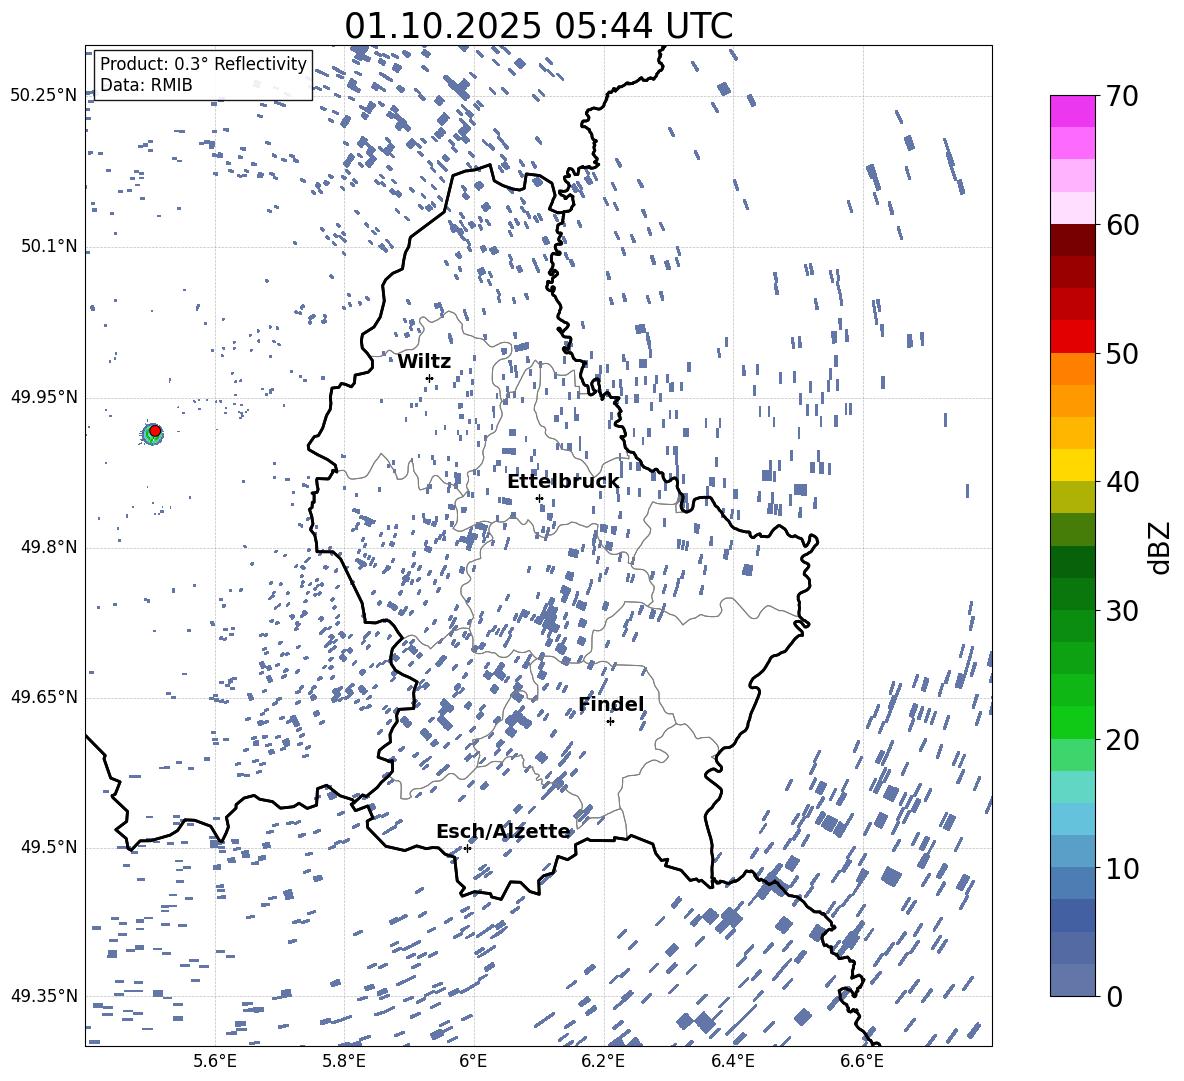This screenshot has width=1184, height=1081.
Task: Click the 6.4°E longitude label
Action: (733, 1061)
